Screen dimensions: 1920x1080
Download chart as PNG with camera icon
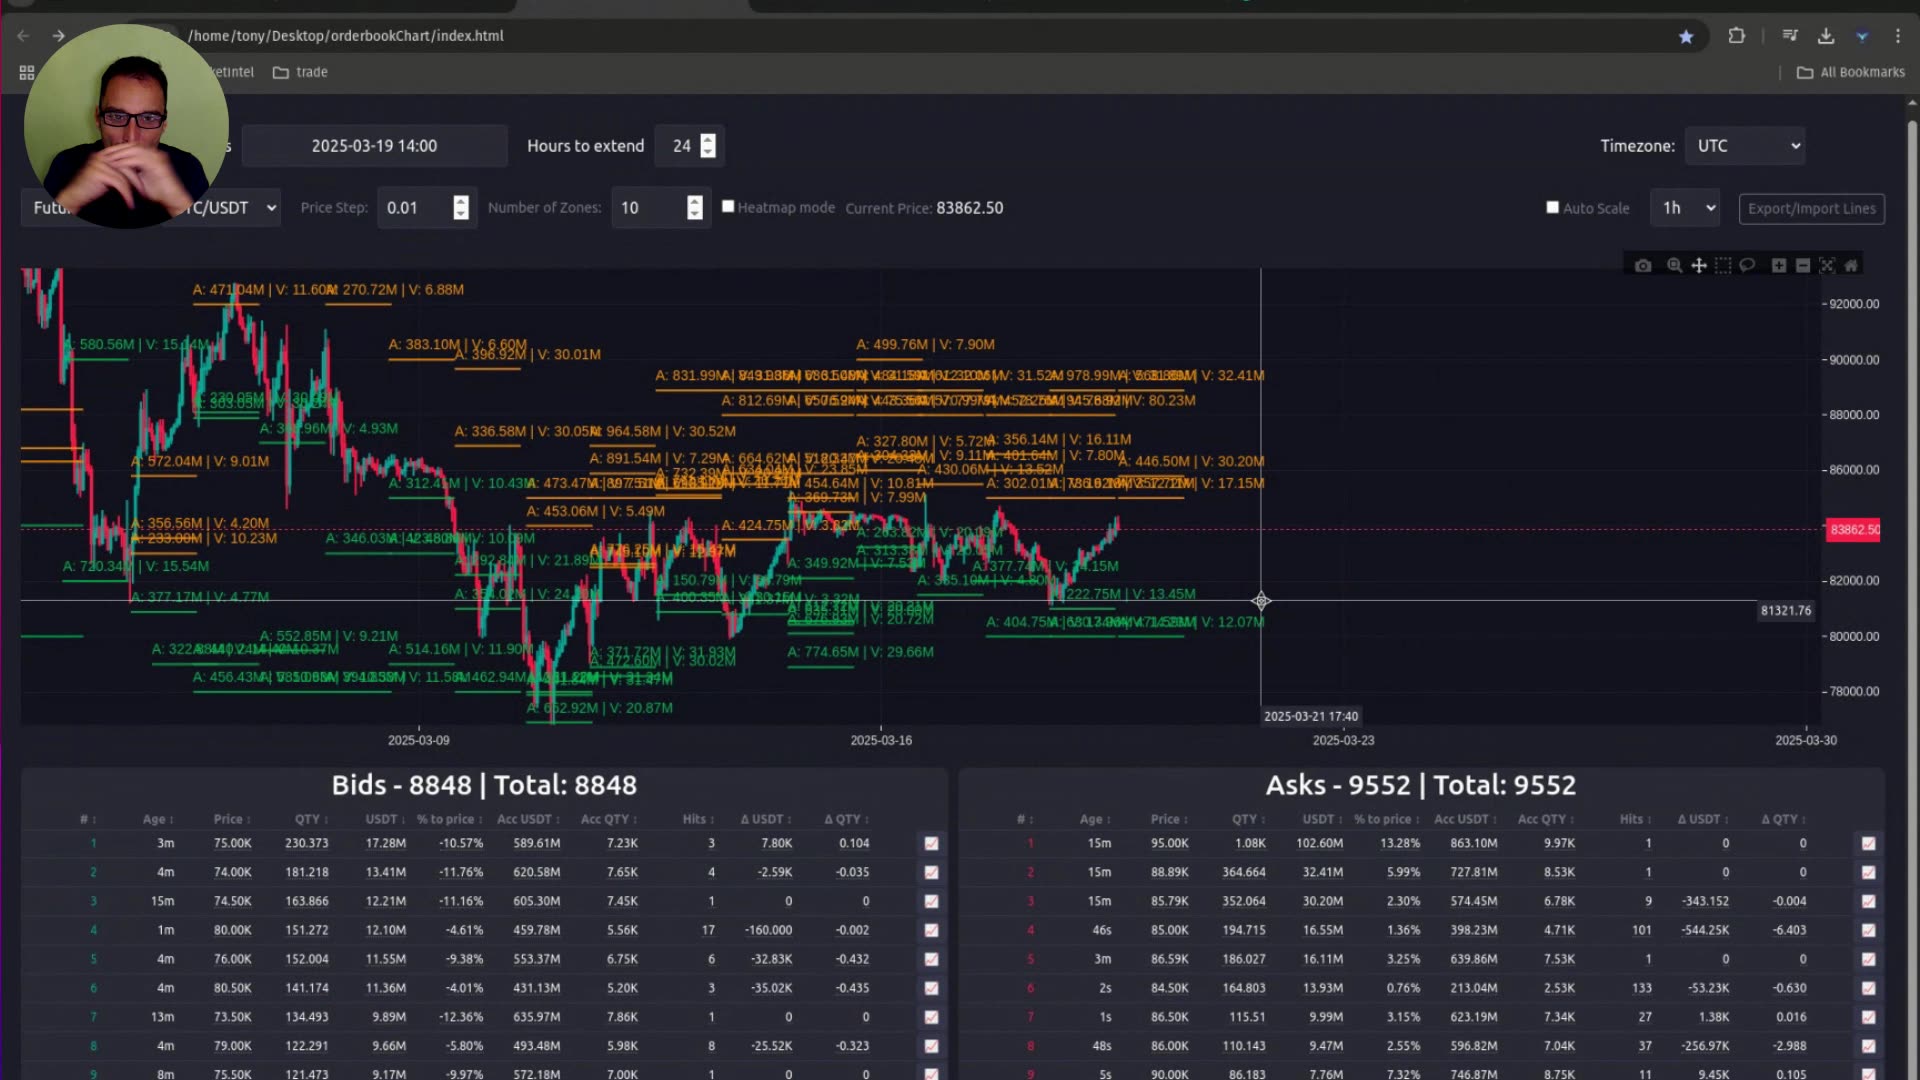point(1643,265)
